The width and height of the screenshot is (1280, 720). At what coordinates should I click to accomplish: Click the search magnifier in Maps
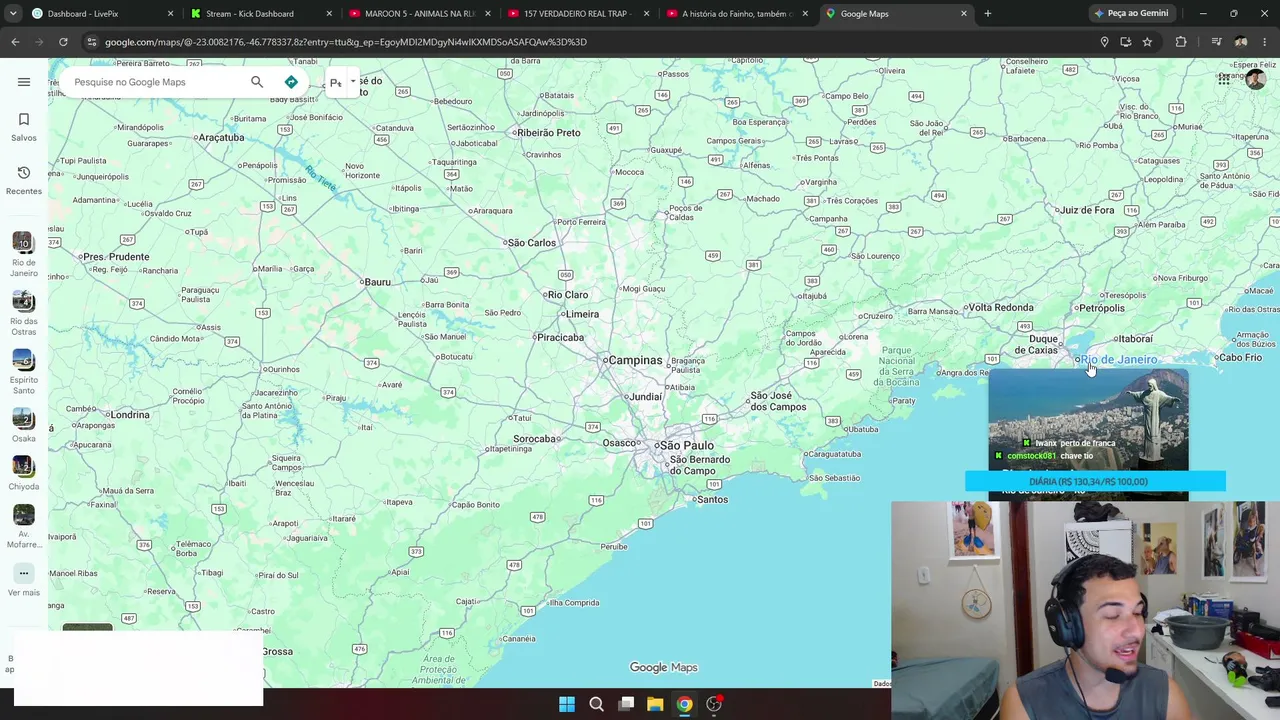(x=257, y=82)
